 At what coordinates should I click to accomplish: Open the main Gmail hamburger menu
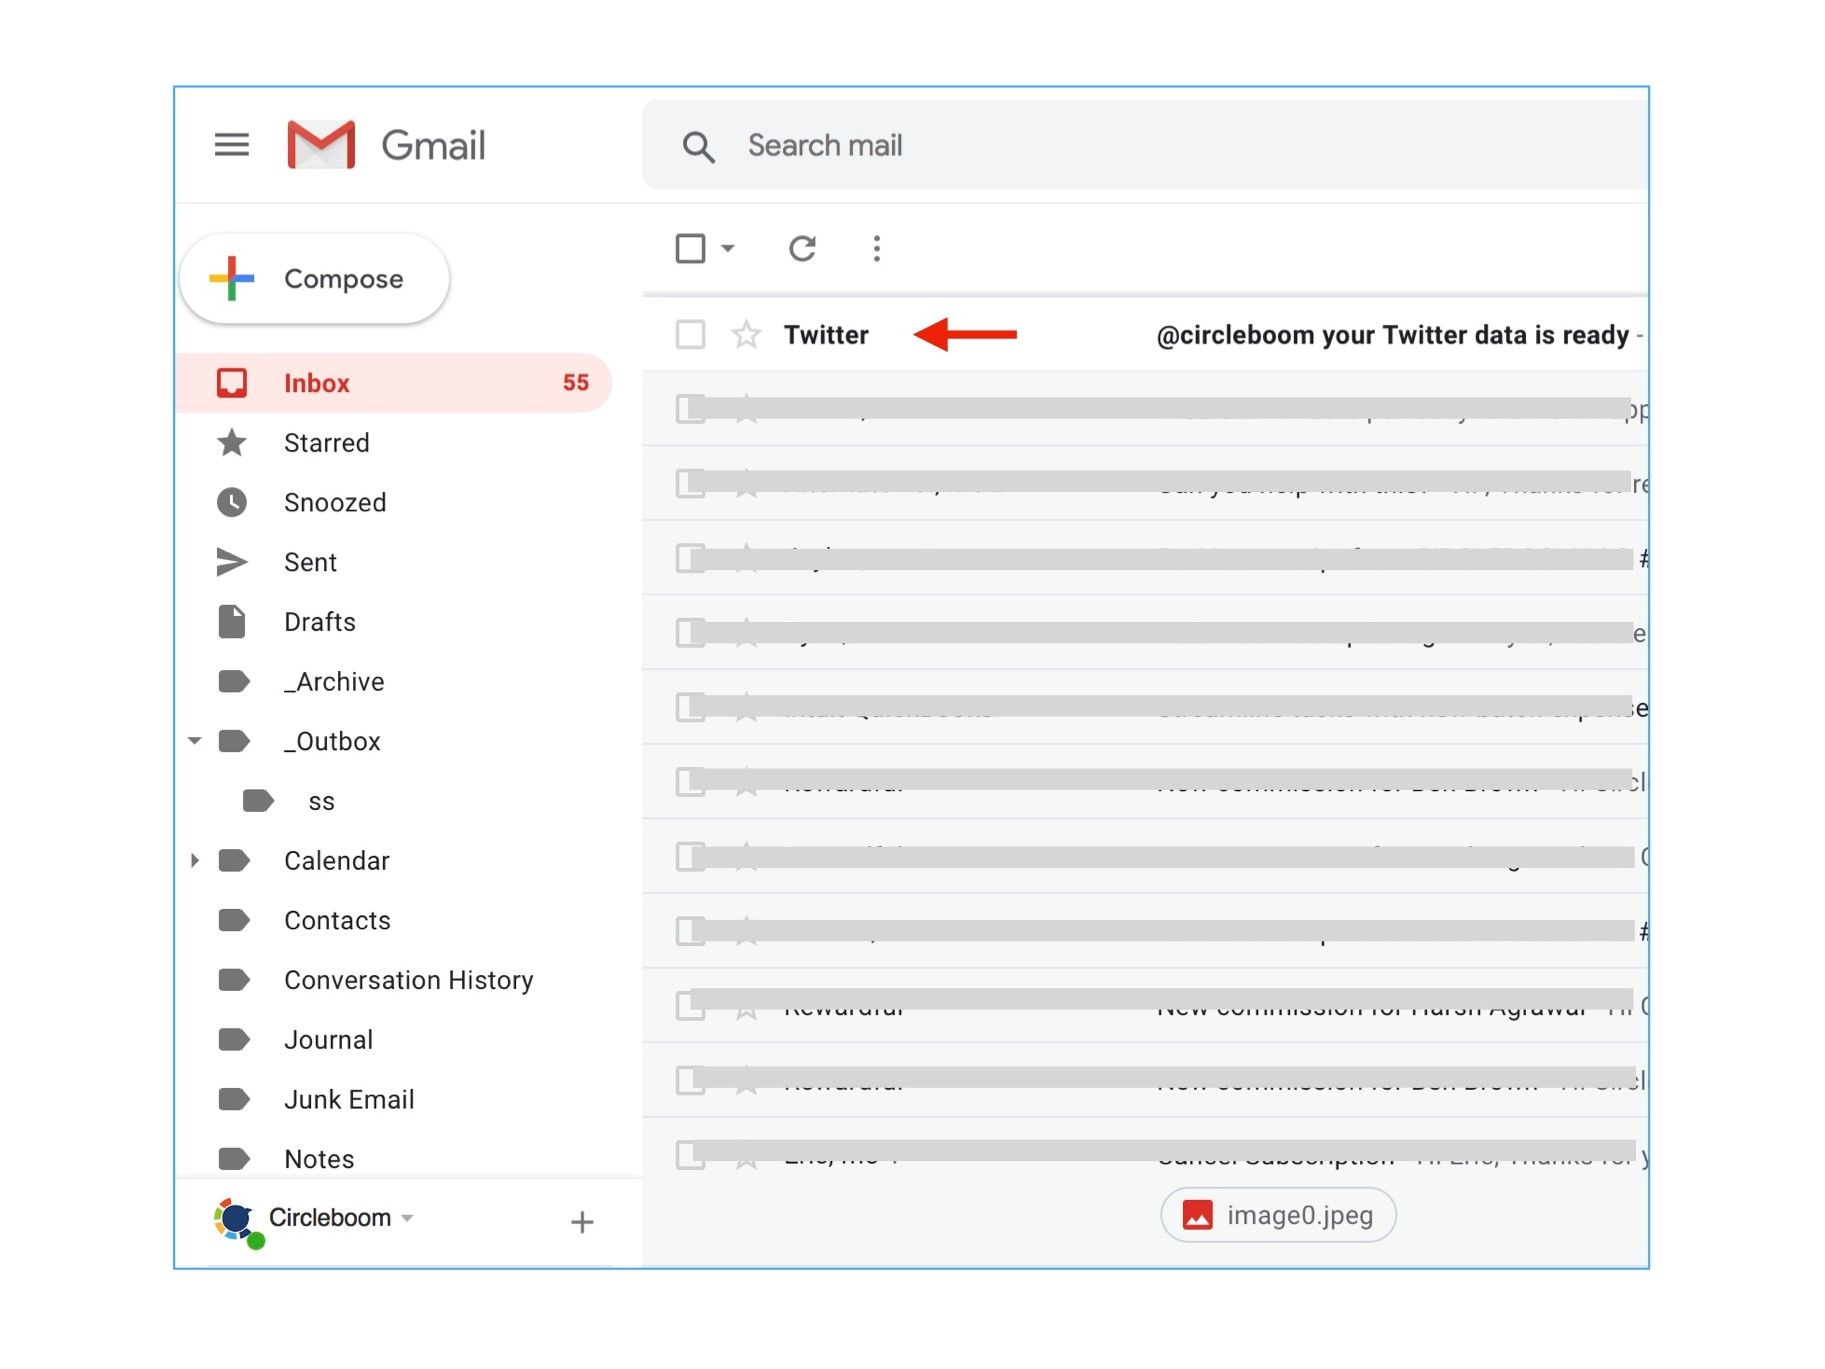click(231, 144)
